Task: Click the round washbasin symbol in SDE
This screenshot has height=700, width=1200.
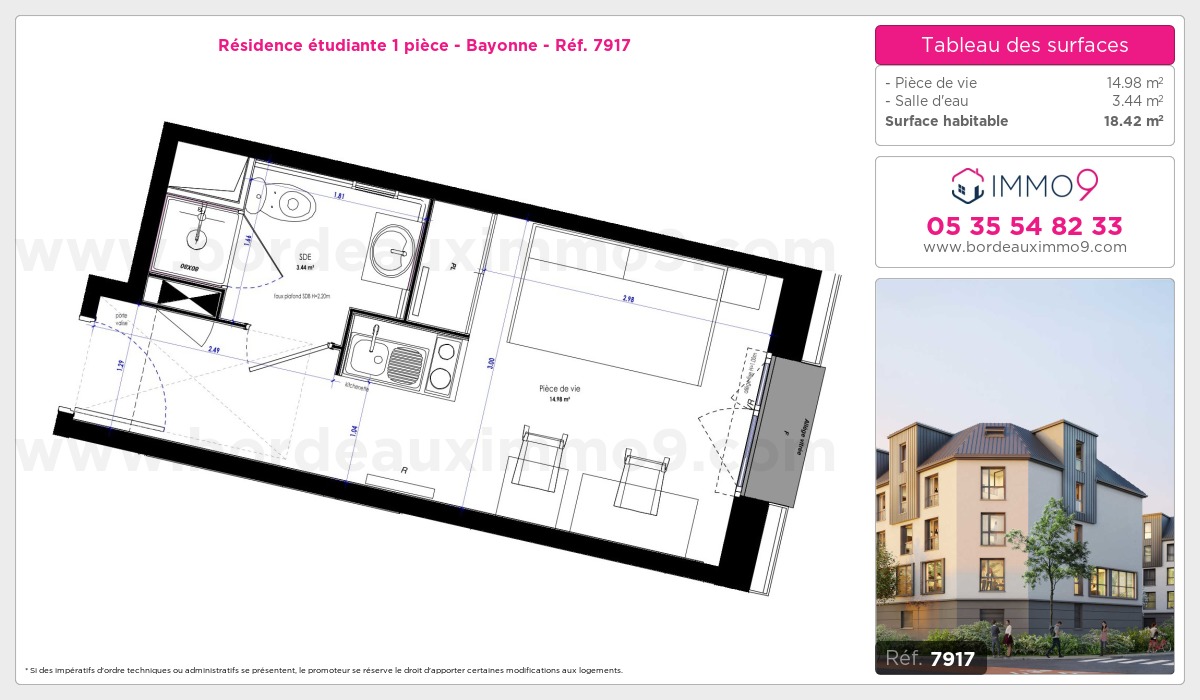Action: click(x=390, y=241)
